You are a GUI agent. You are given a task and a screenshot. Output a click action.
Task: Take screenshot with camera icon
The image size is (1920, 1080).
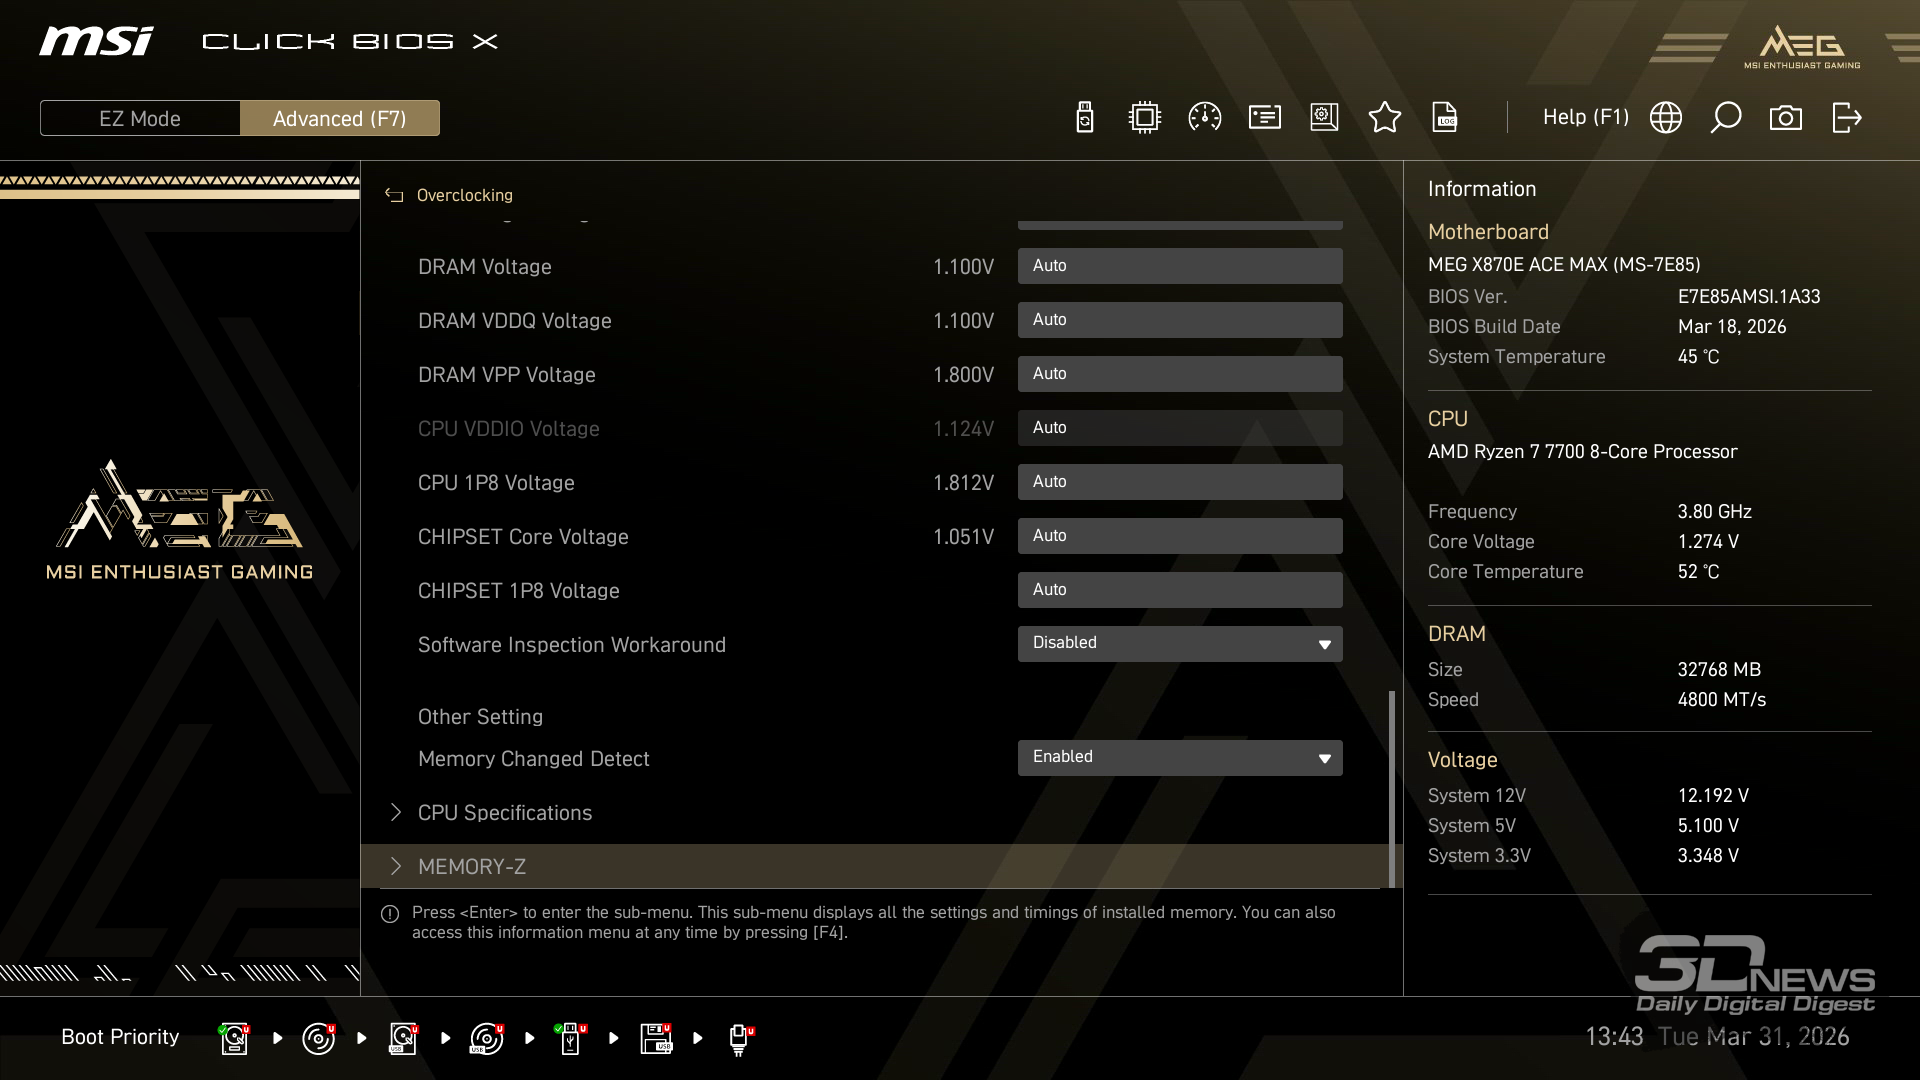point(1785,118)
